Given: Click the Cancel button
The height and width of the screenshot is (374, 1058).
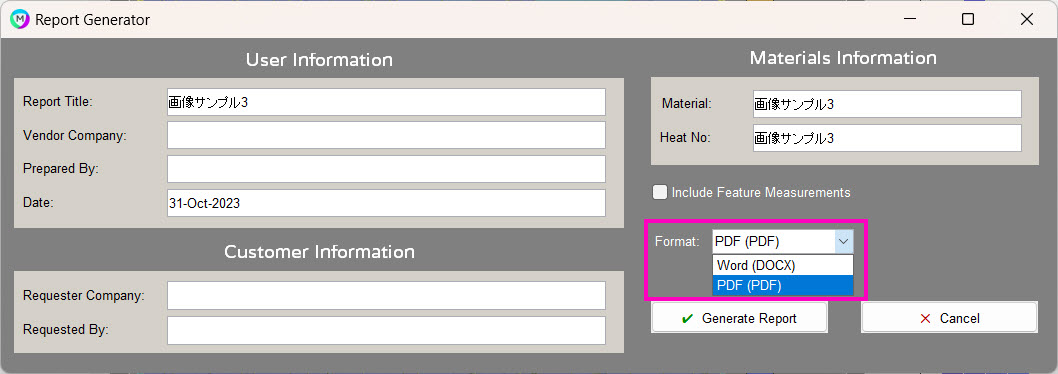Looking at the screenshot, I should point(949,317).
